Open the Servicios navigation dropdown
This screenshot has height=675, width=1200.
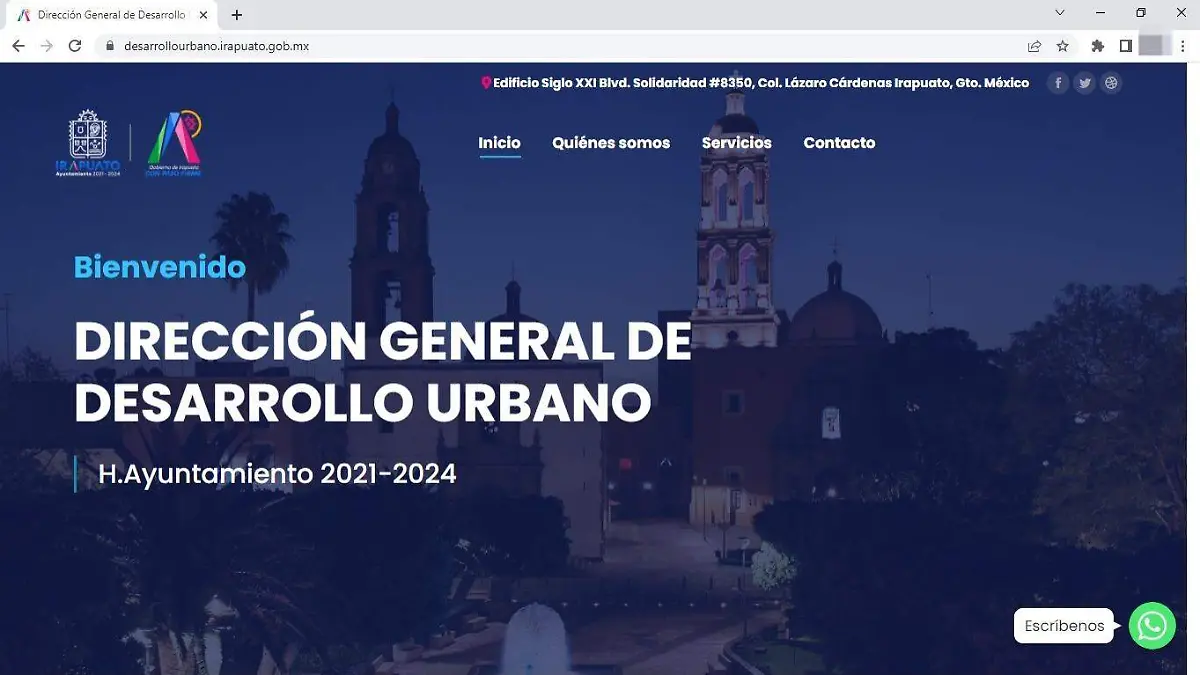point(736,143)
